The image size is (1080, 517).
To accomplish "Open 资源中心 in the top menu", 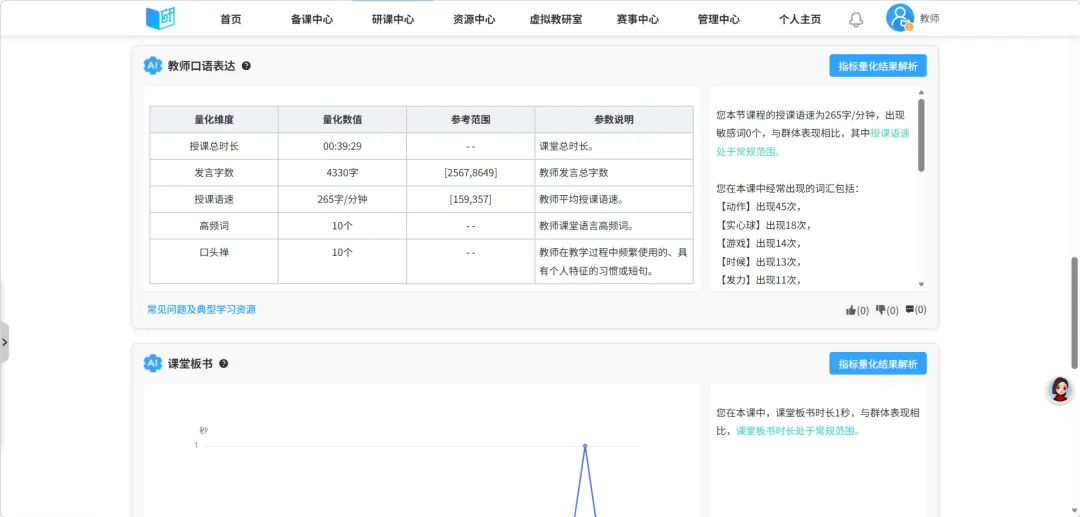I will coord(474,19).
